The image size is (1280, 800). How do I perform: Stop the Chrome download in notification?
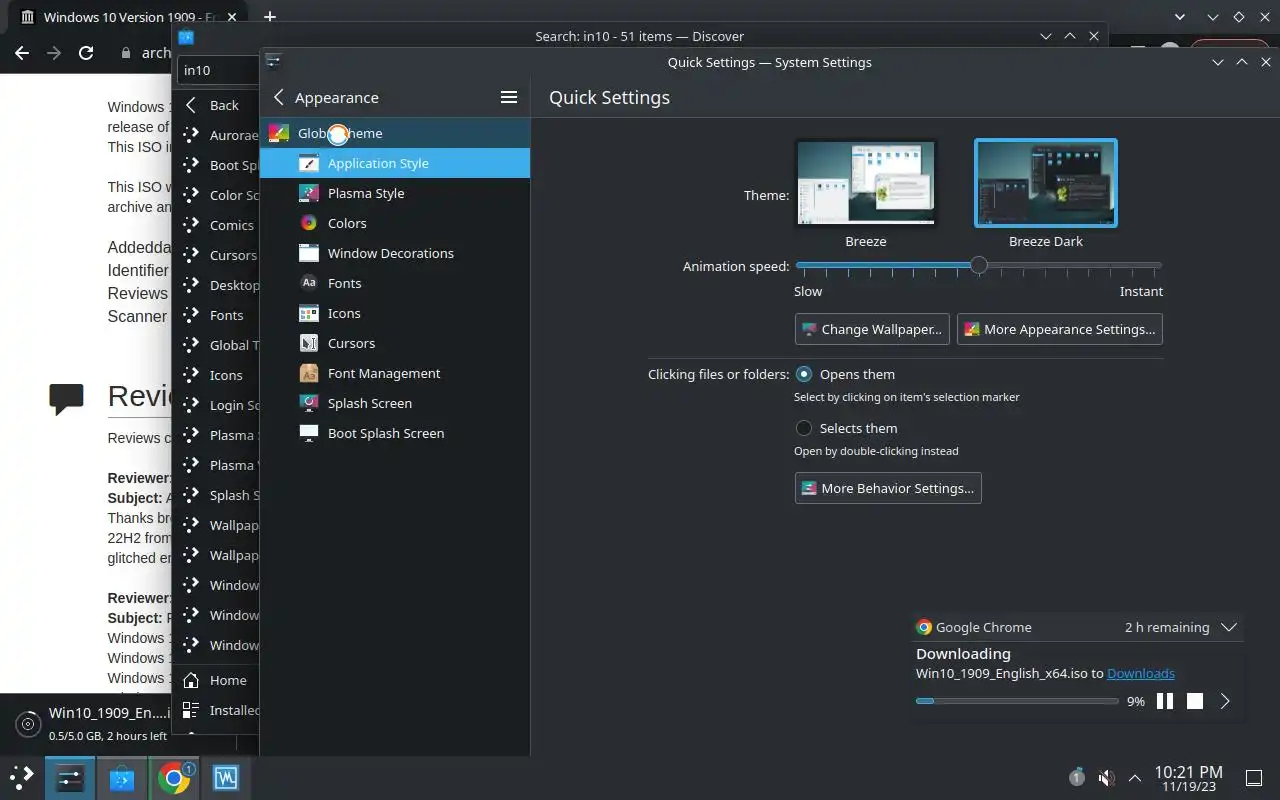(x=1195, y=701)
